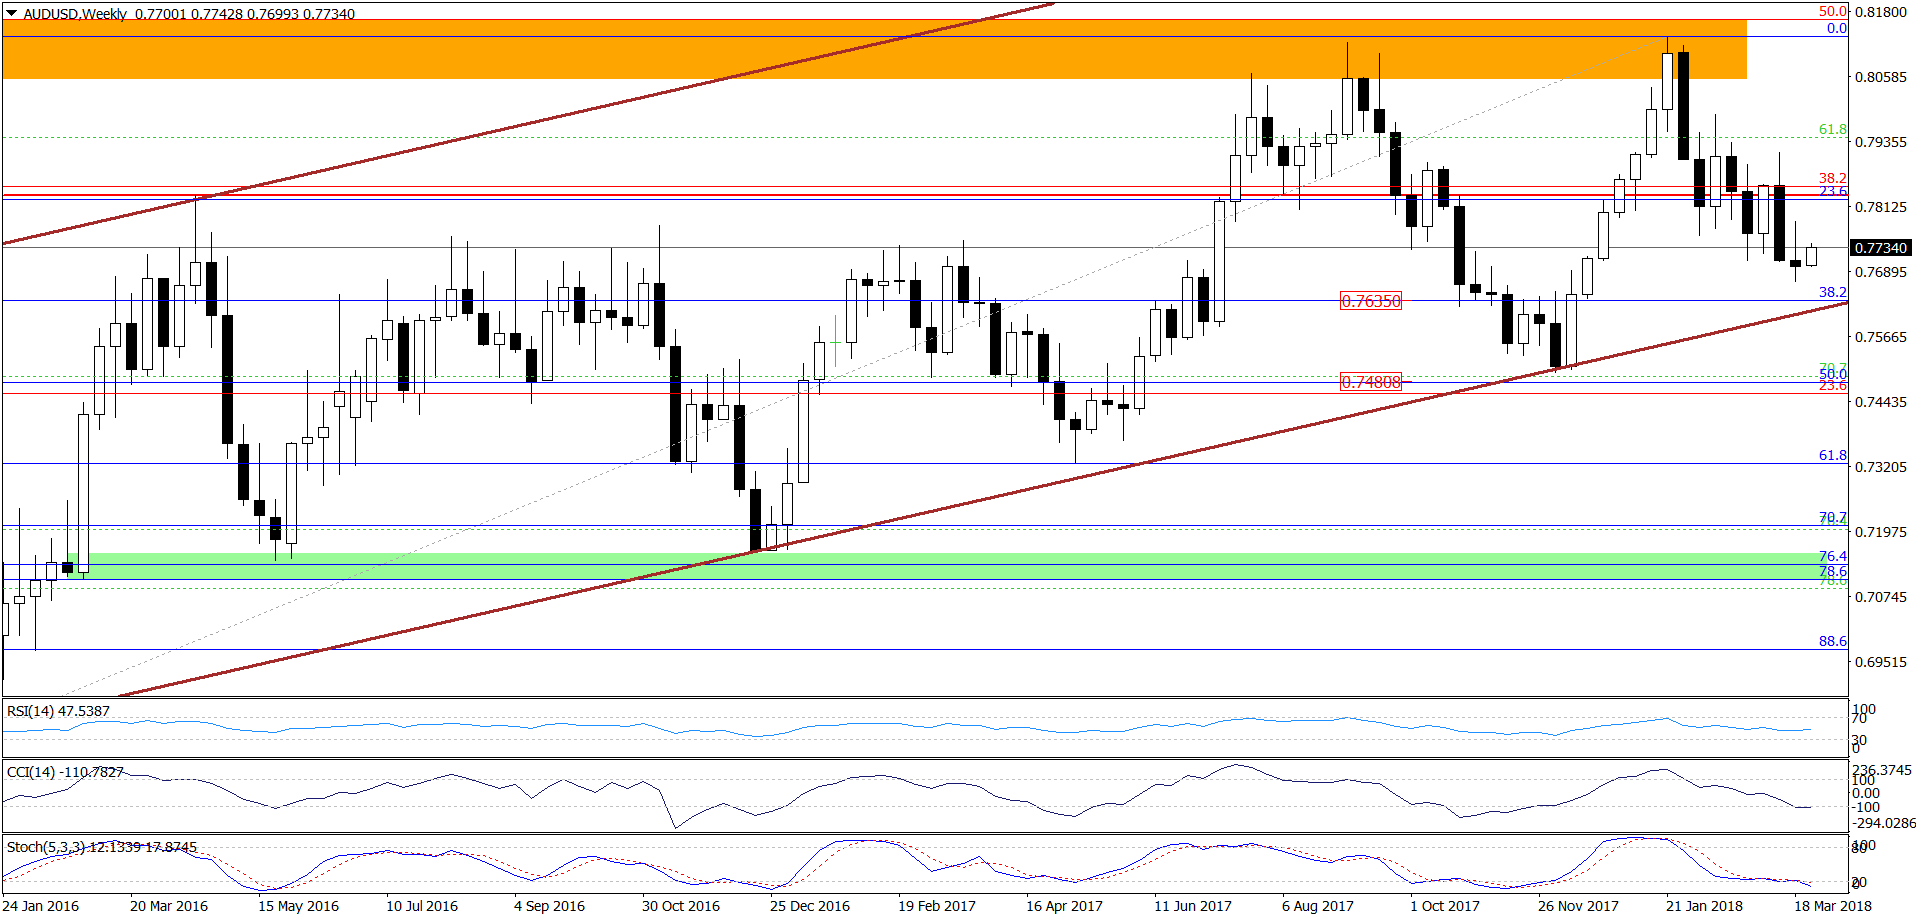Click the 26 Nov 2017 date label
This screenshot has width=1916, height=920.
[x=1578, y=906]
